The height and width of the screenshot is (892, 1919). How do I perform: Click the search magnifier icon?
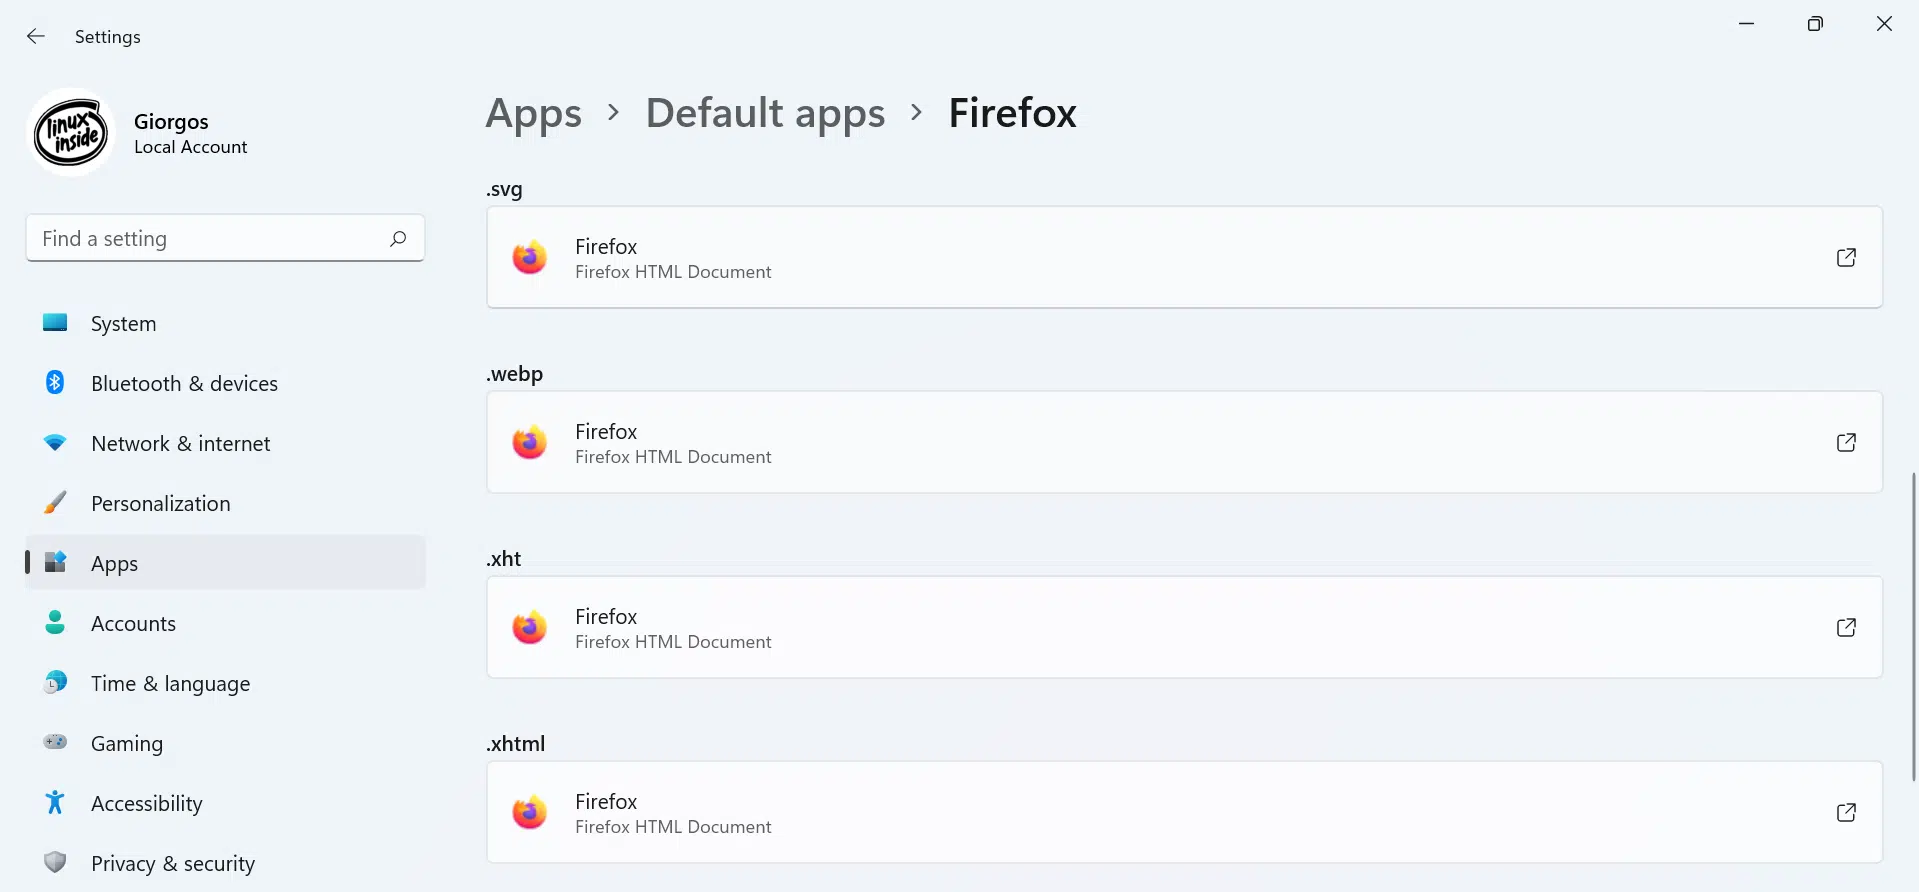point(398,238)
